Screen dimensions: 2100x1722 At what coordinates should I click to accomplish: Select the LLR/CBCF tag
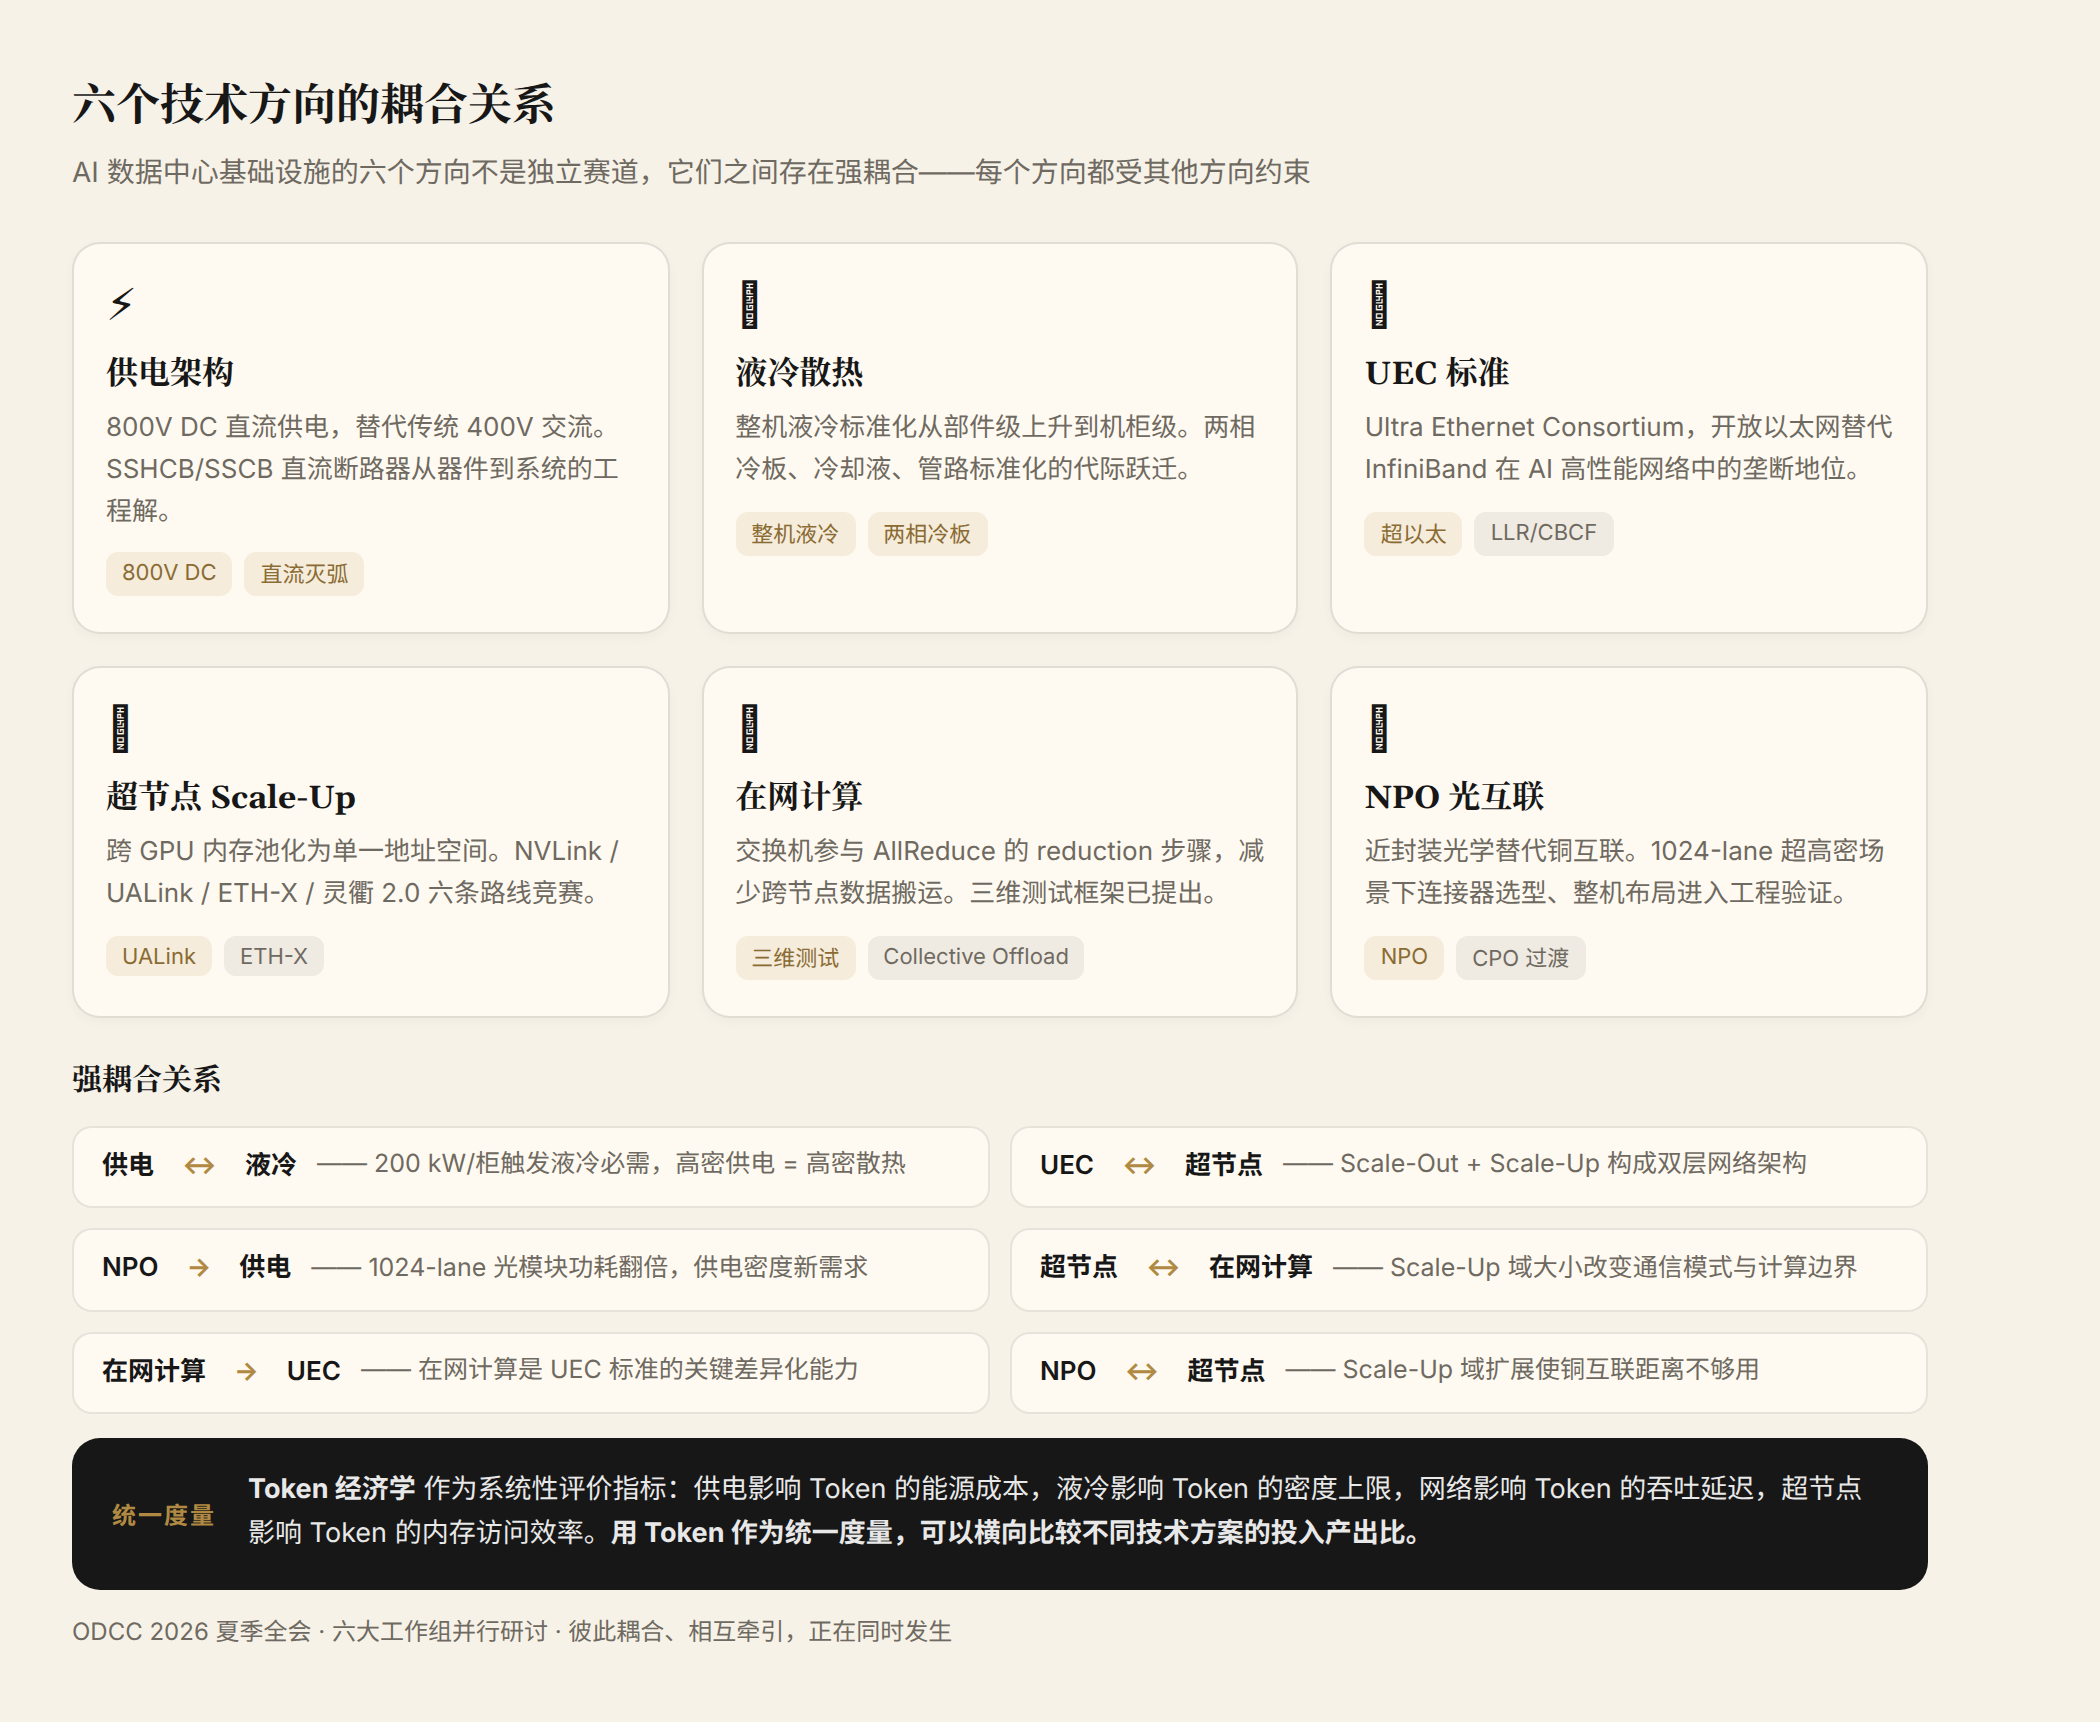pyautogui.click(x=1543, y=533)
